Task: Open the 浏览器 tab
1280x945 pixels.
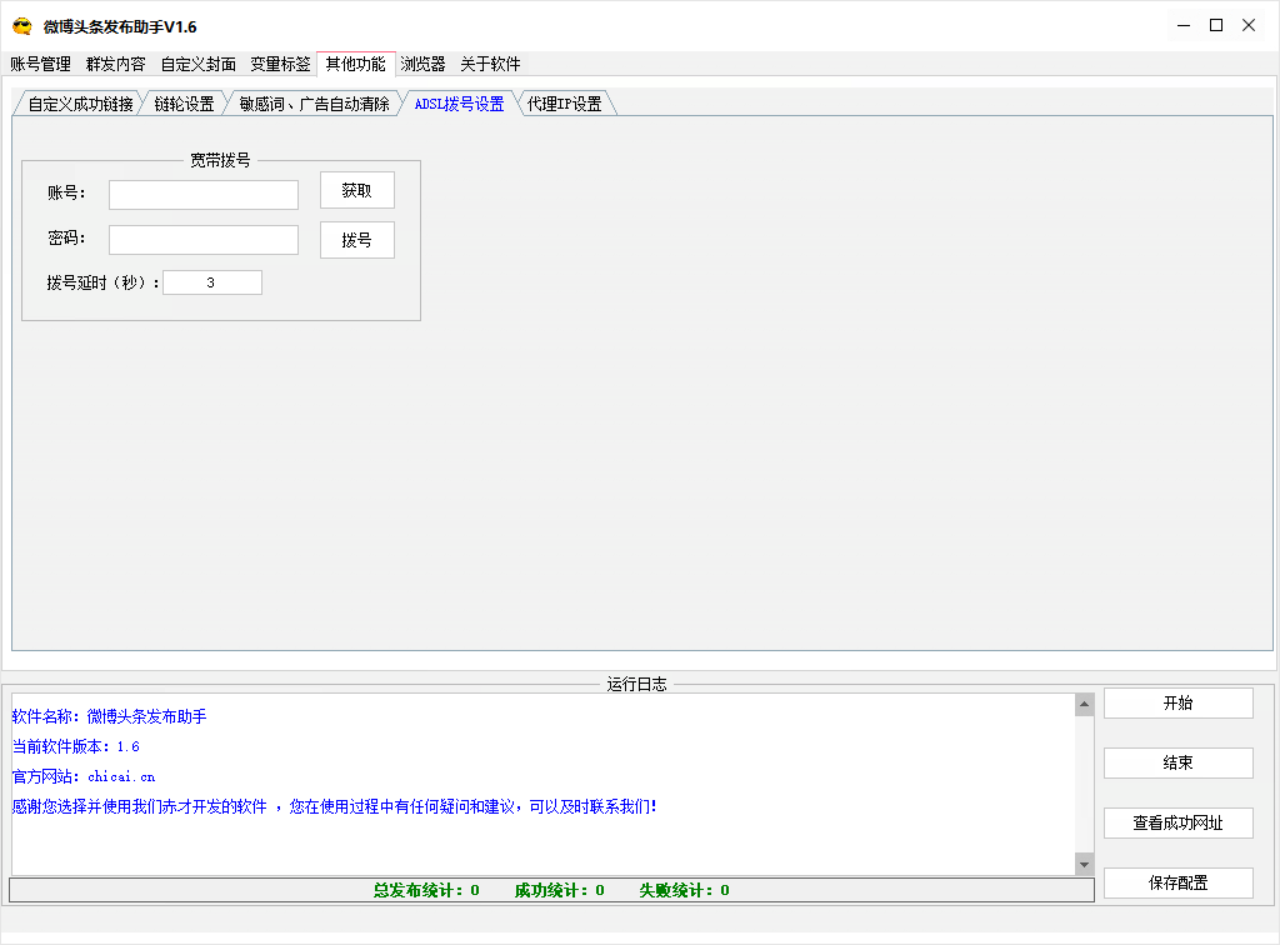Action: coord(423,64)
